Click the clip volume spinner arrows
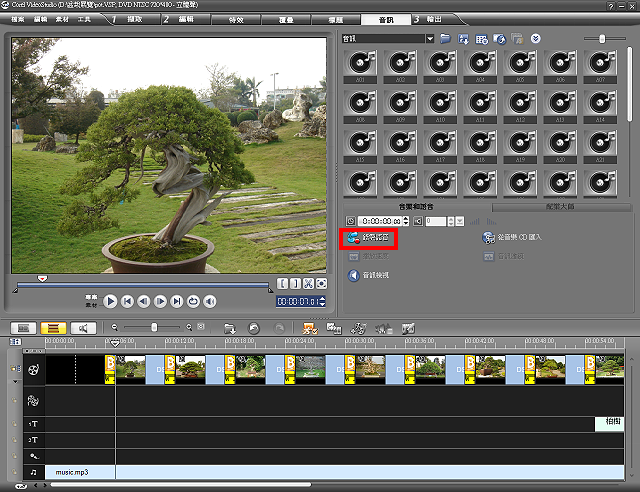This screenshot has width=640, height=492. (451, 221)
